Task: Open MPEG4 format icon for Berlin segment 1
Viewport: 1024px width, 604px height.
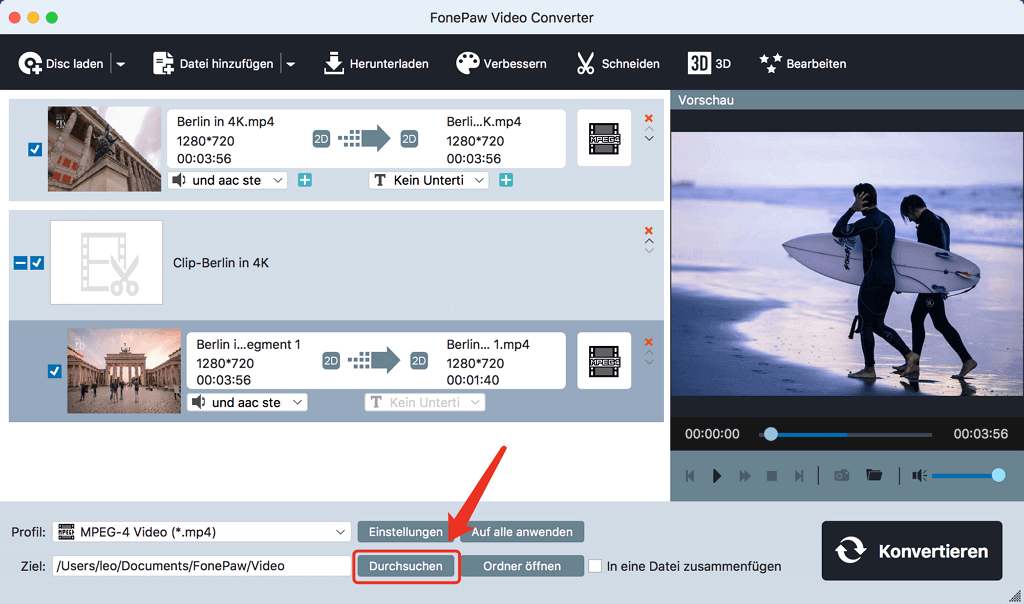Action: (x=604, y=361)
